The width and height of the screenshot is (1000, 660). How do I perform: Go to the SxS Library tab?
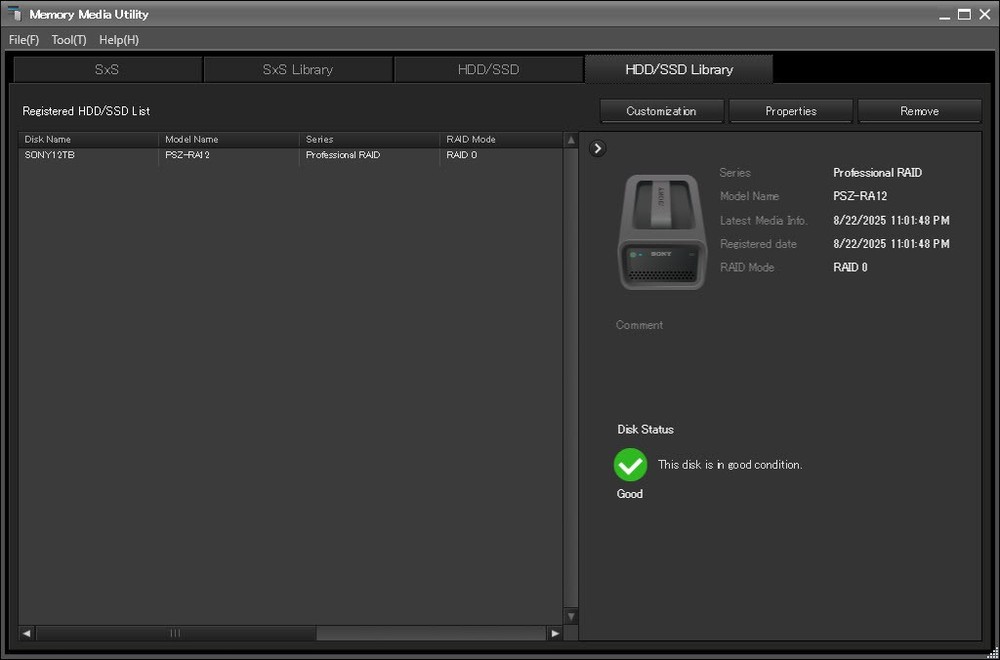[x=298, y=70]
